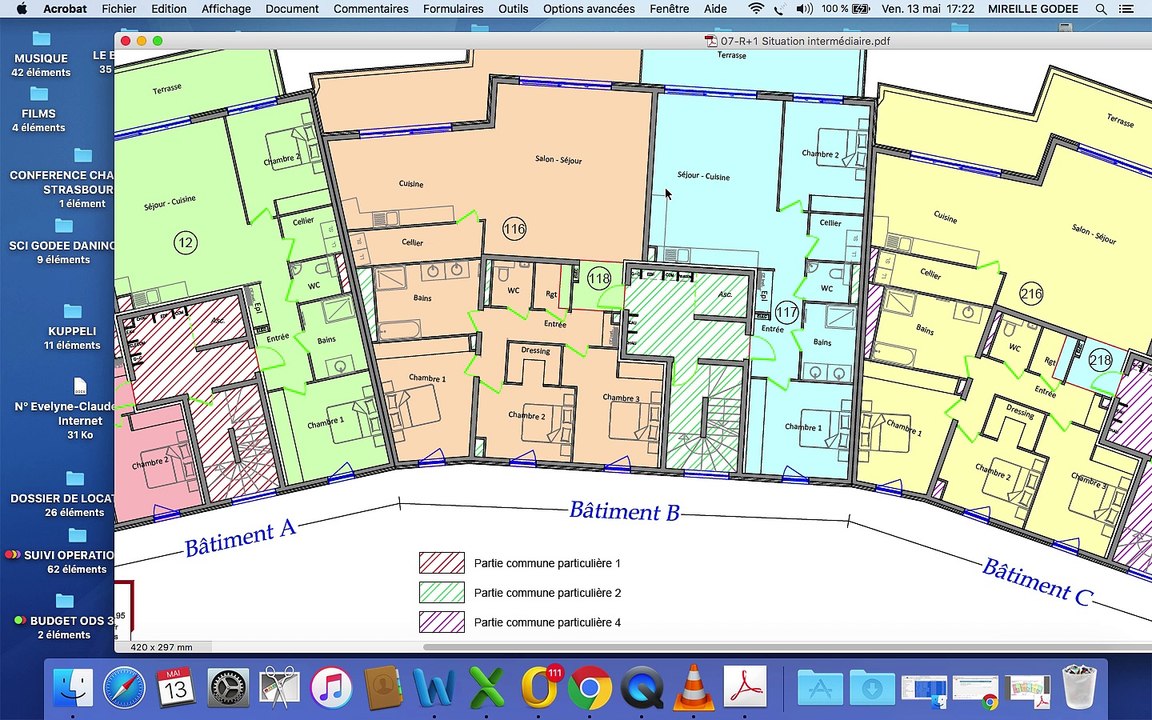Open the scissors screenshot utility in Dock
Image resolution: width=1152 pixels, height=720 pixels.
[x=279, y=688]
